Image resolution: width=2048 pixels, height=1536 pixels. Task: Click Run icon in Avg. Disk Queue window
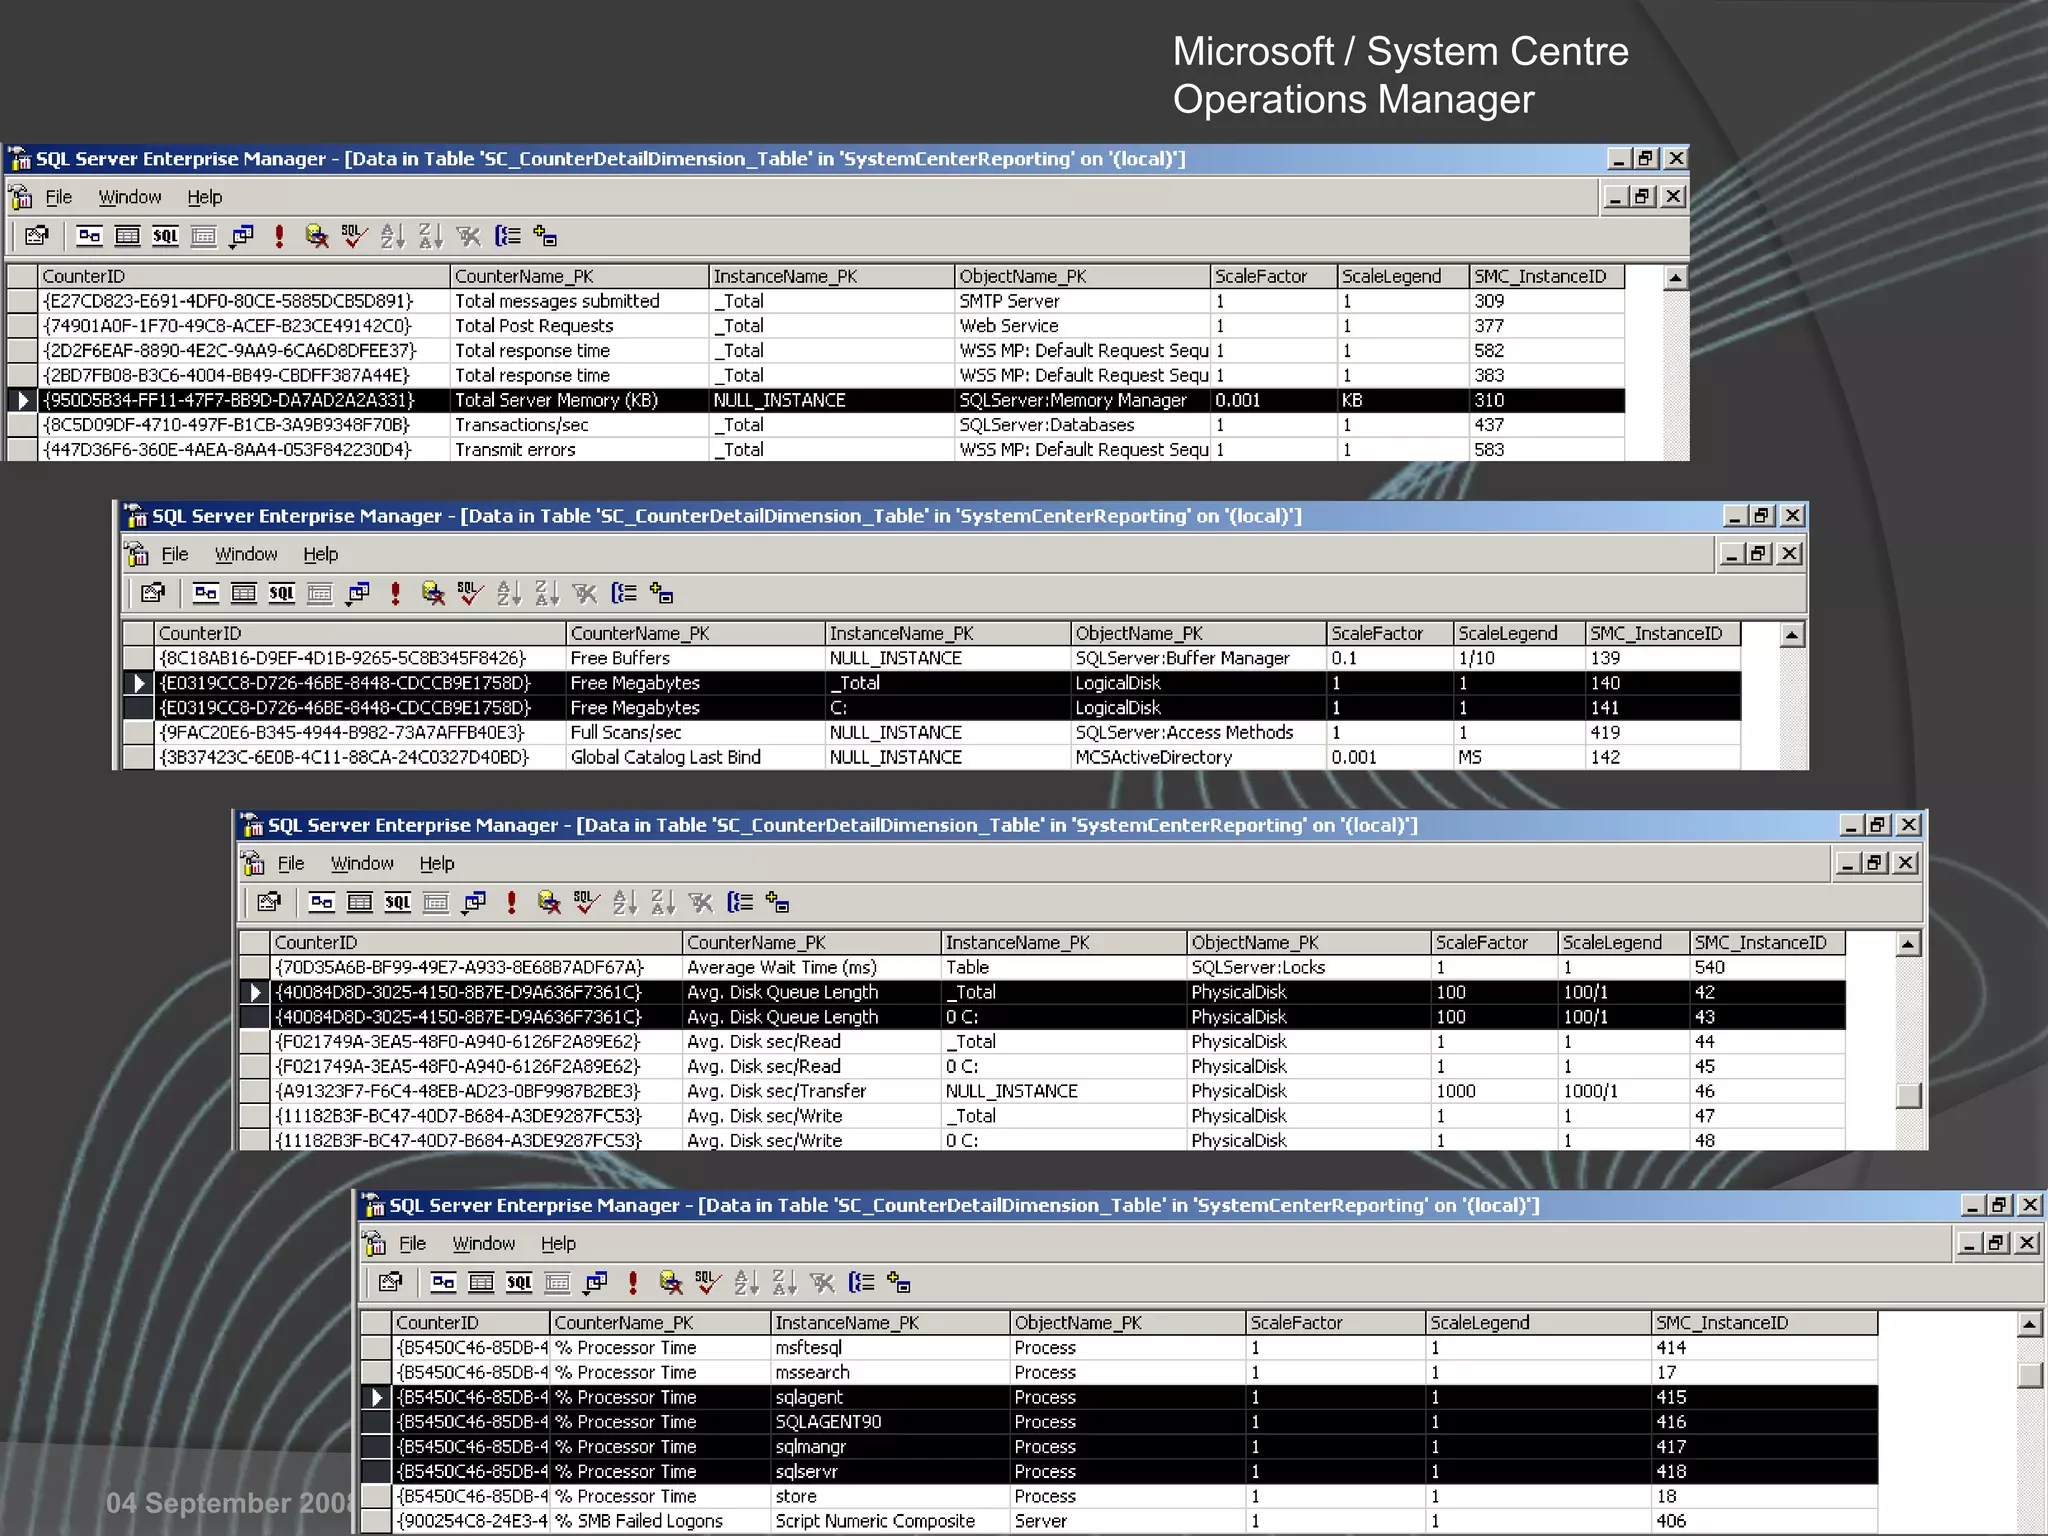[x=511, y=902]
